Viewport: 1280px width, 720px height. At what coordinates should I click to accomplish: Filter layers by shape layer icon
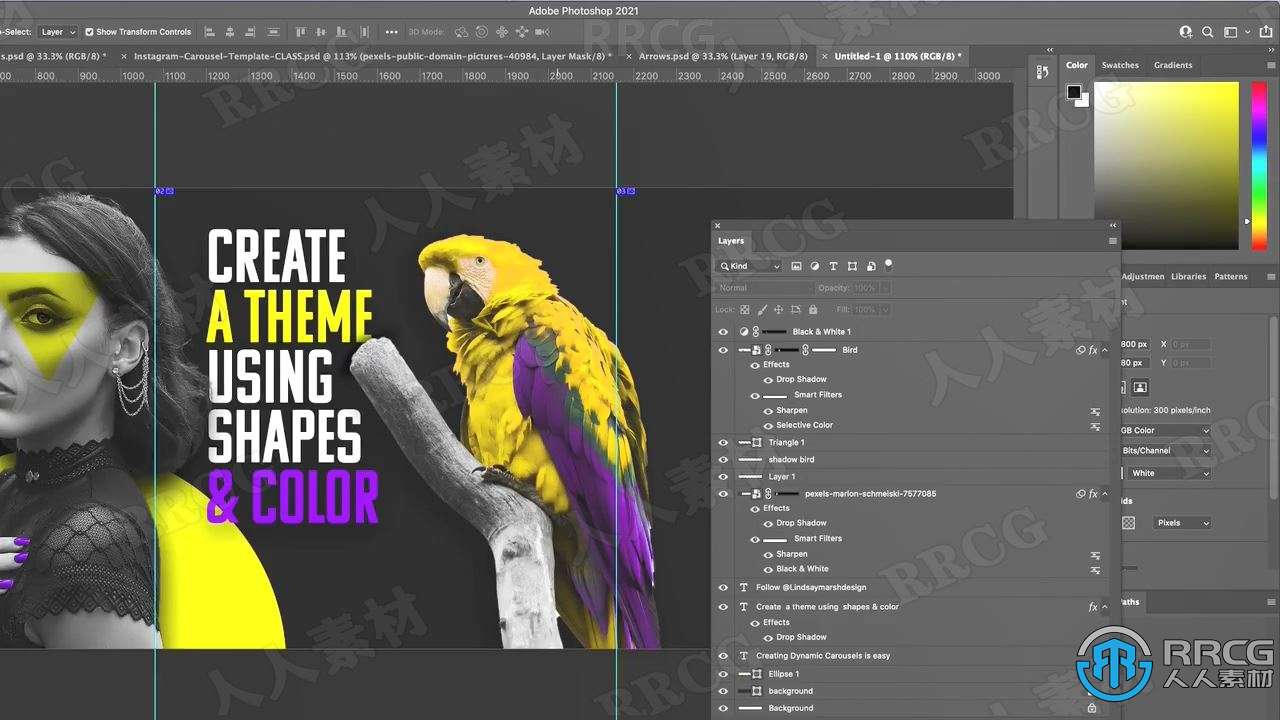[852, 266]
